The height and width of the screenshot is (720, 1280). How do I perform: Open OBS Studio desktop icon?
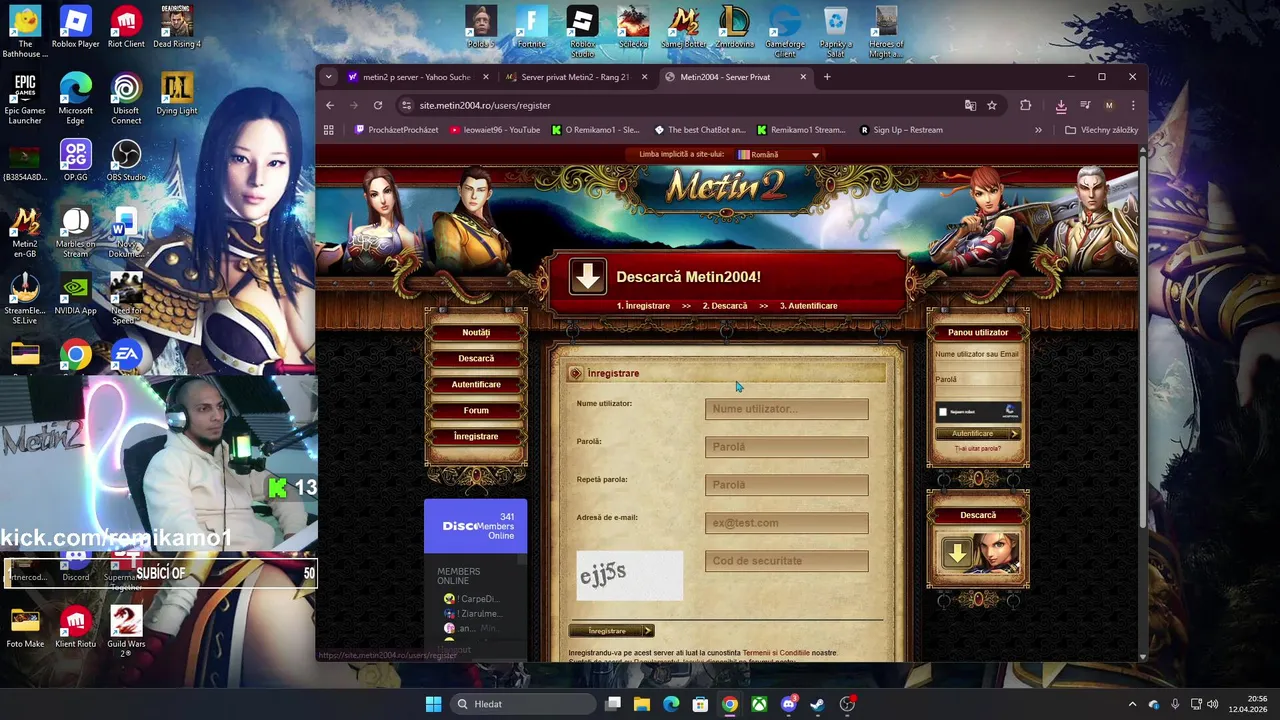tap(126, 161)
